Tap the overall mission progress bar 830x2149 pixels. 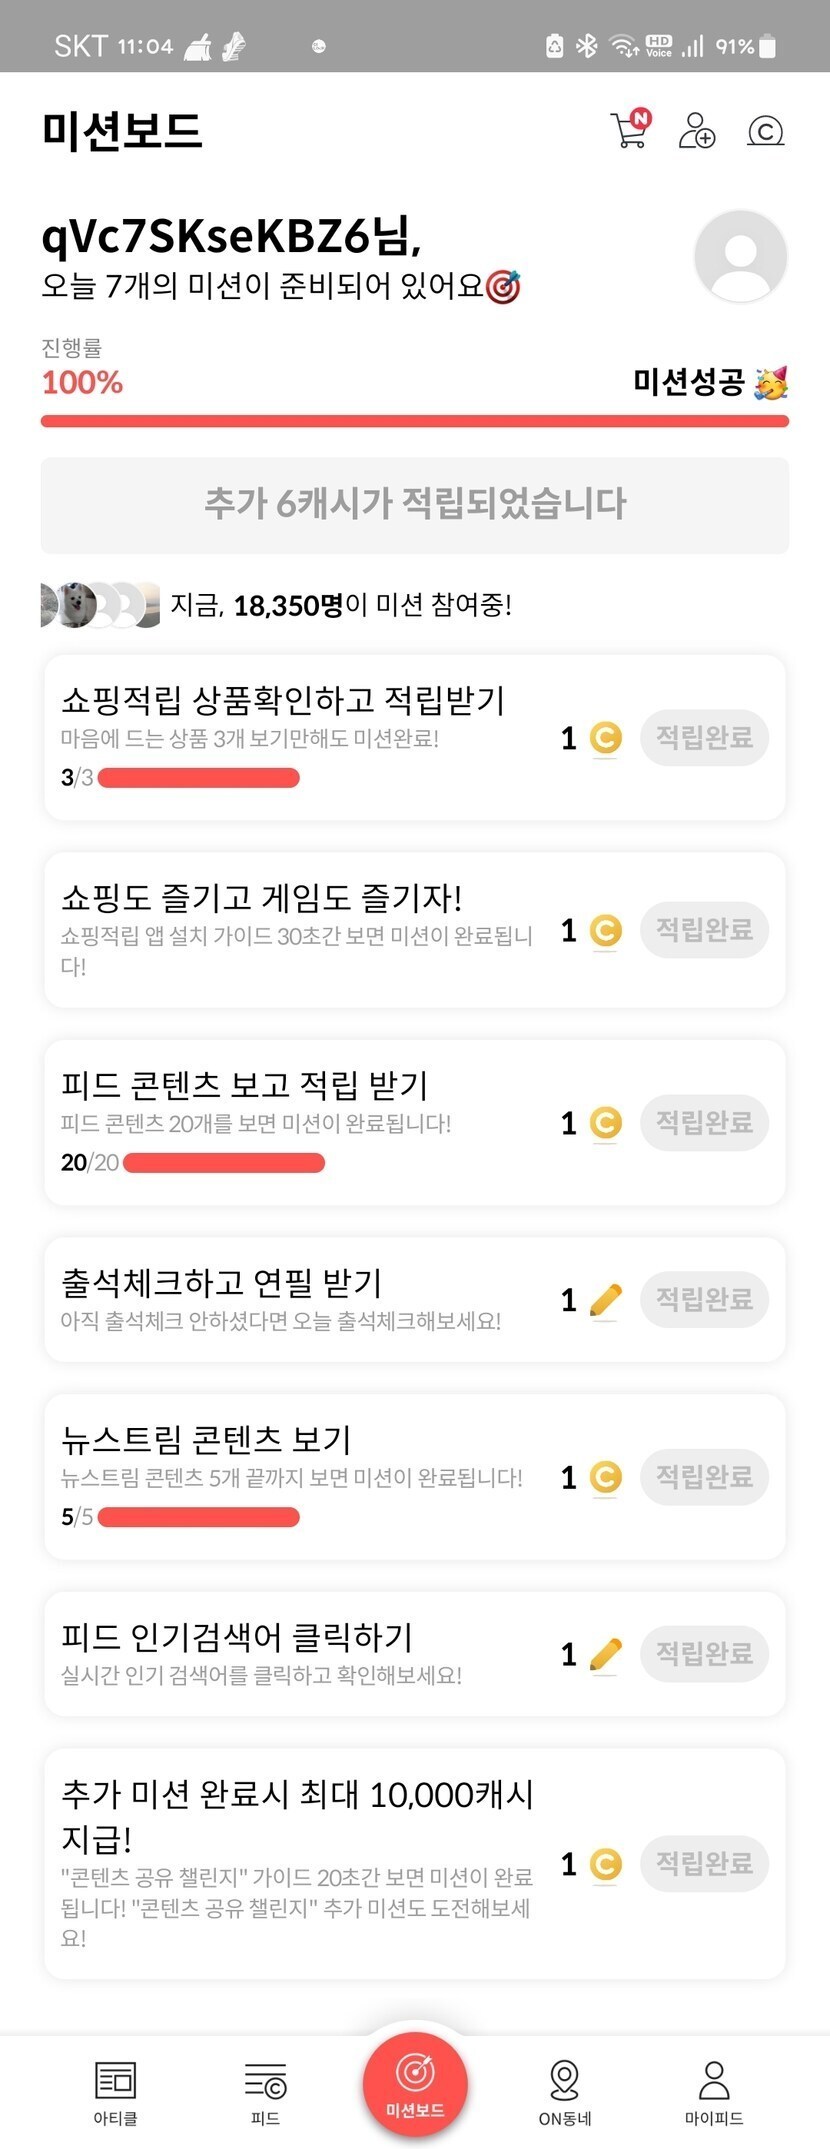(415, 421)
